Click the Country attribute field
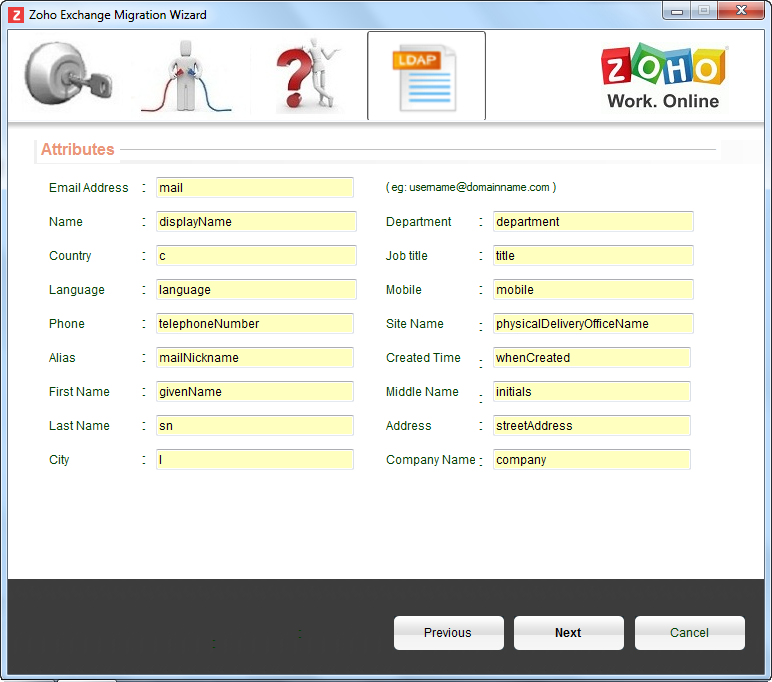Screen dimensions: 772x682 (255, 256)
